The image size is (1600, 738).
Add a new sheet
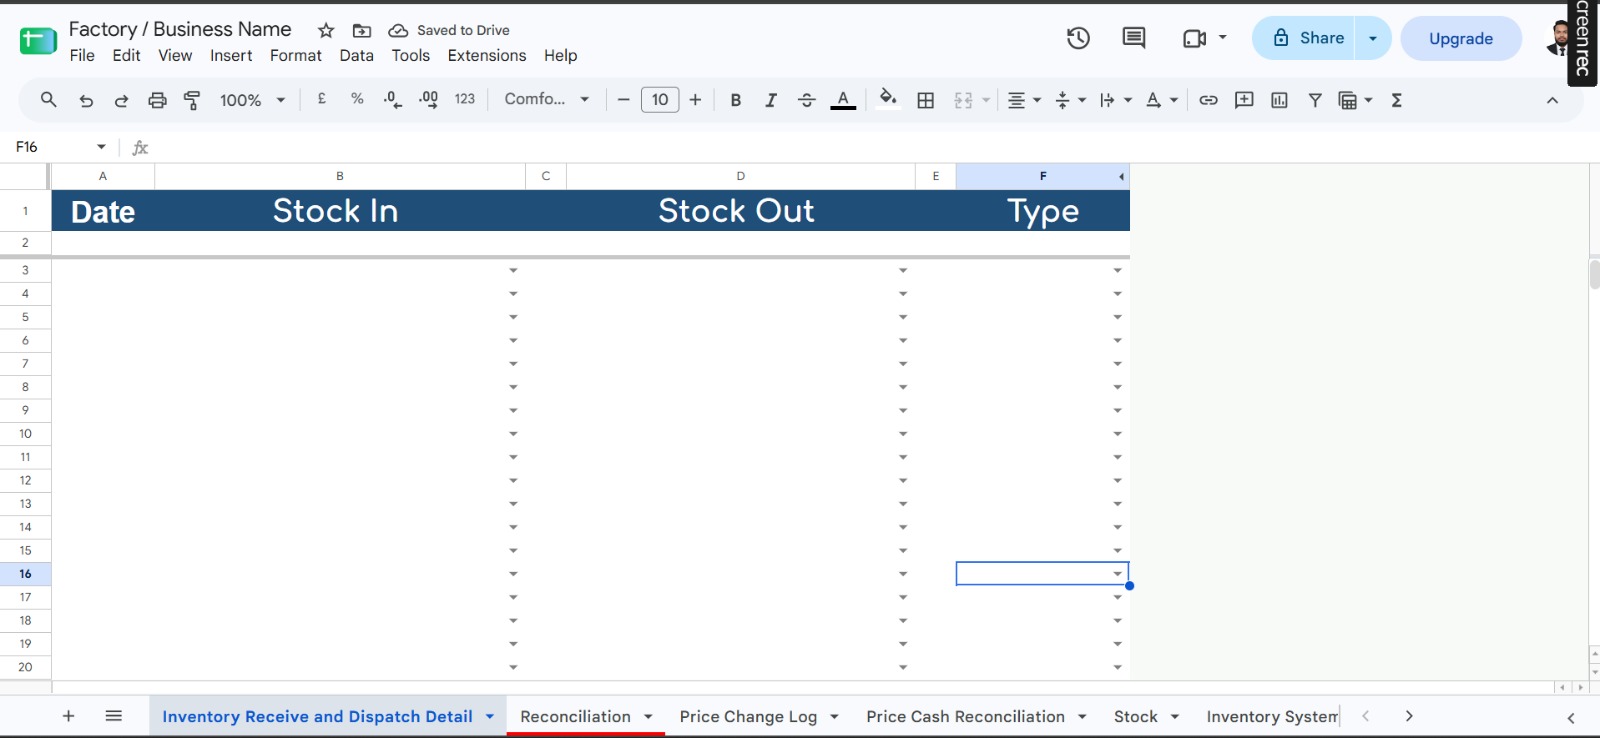tap(69, 716)
